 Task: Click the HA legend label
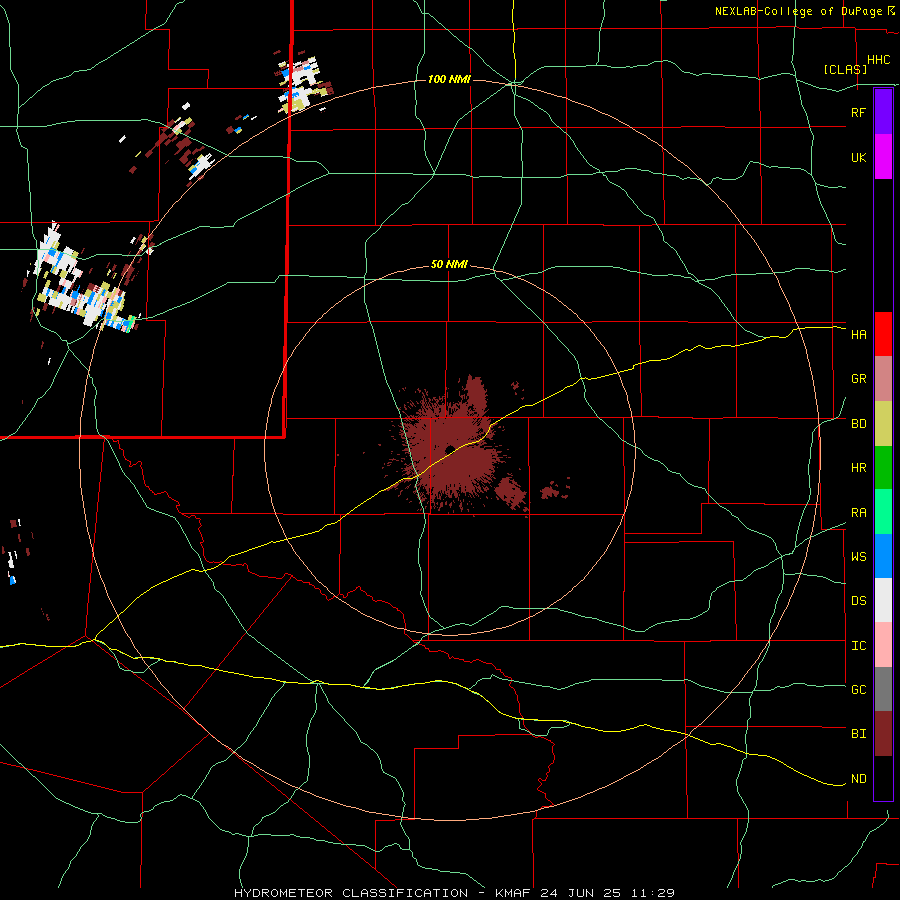tap(858, 334)
